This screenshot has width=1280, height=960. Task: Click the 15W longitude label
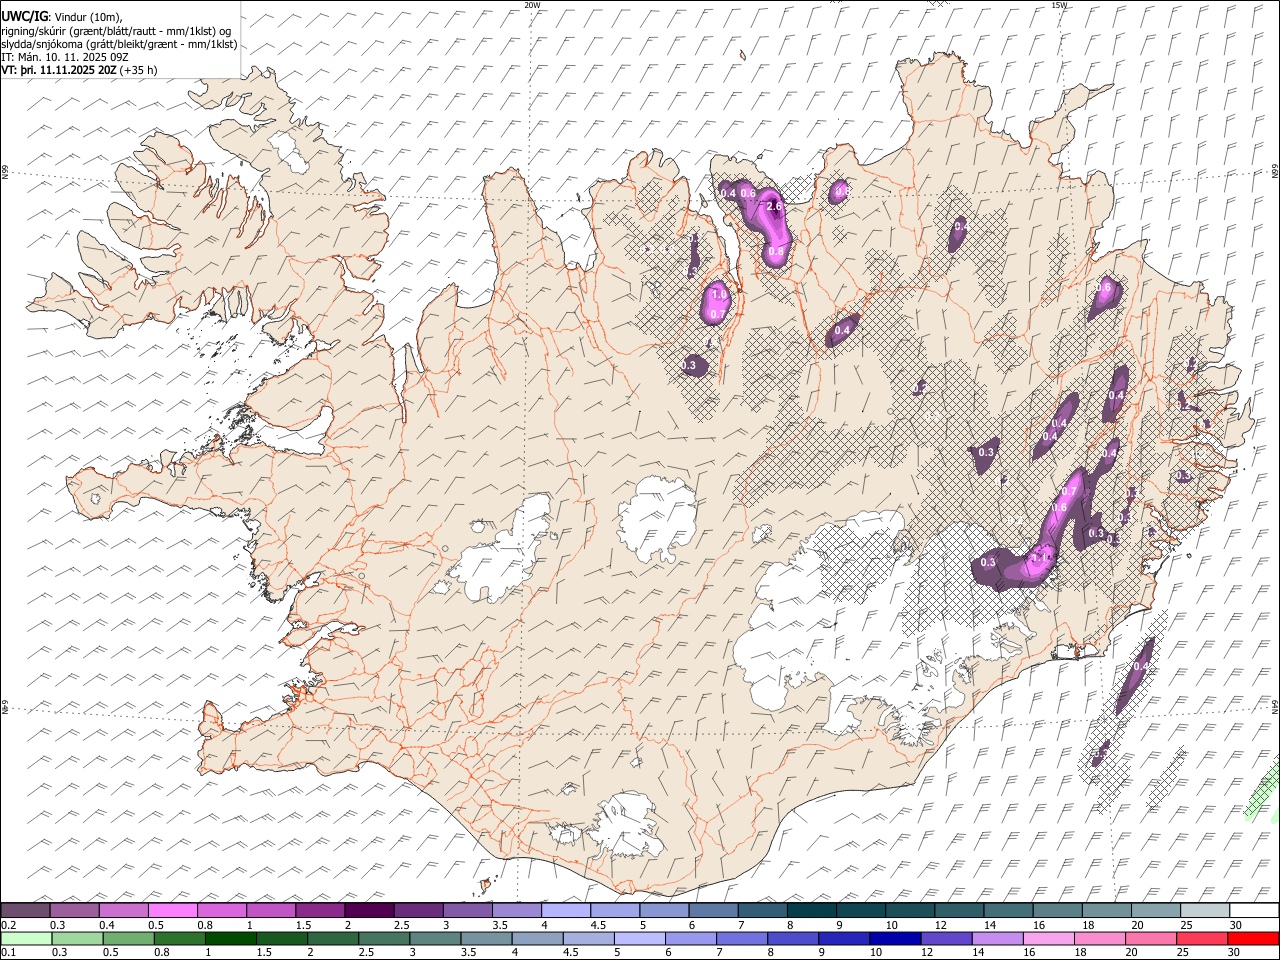pos(1059,5)
